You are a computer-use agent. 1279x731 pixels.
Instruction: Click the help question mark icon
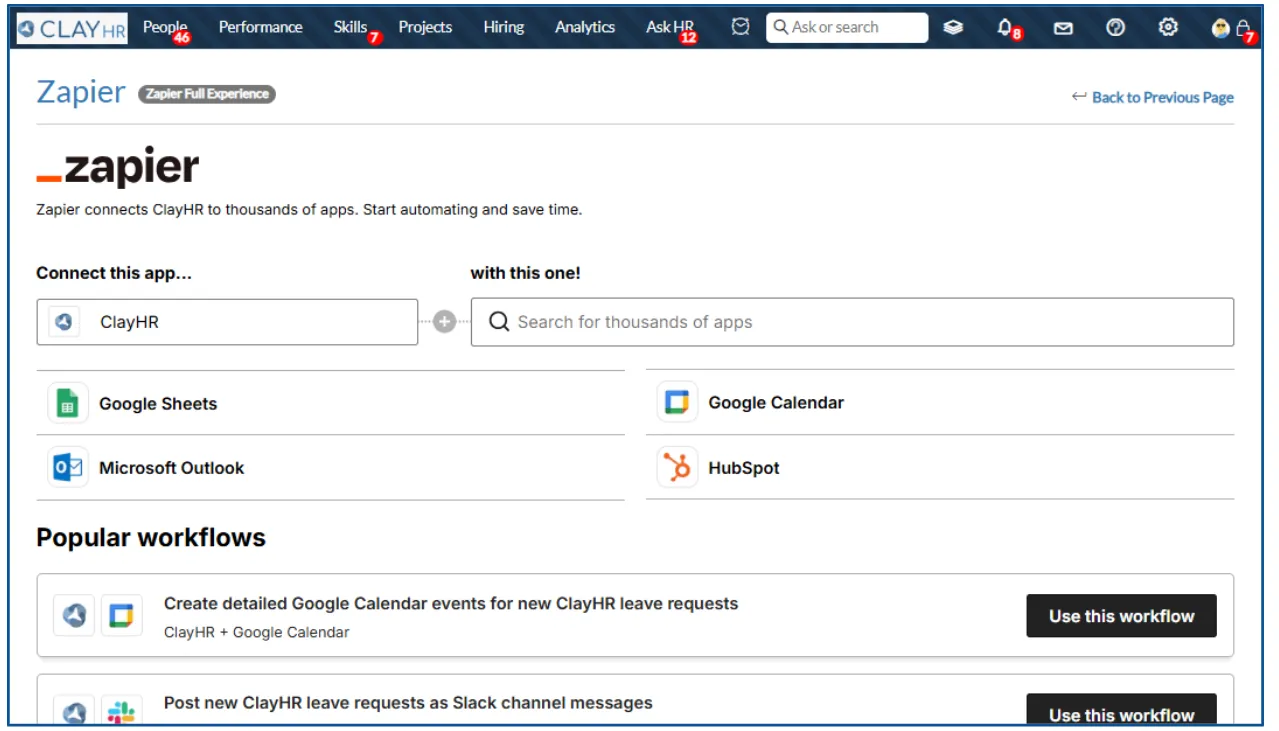1116,28
